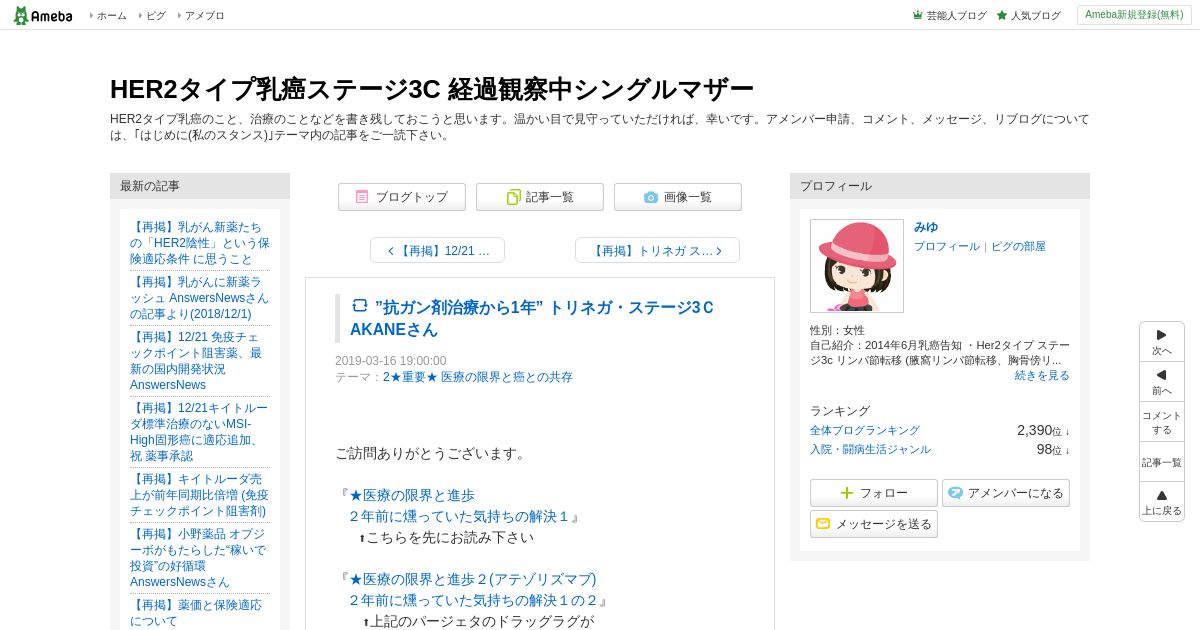Open recent post 薬価と保険適応について

(196, 613)
